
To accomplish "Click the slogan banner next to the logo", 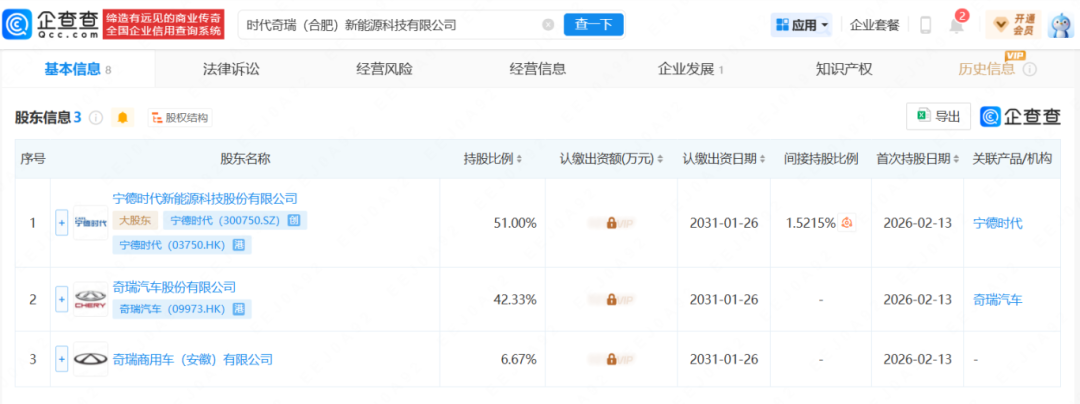I will (x=164, y=25).
